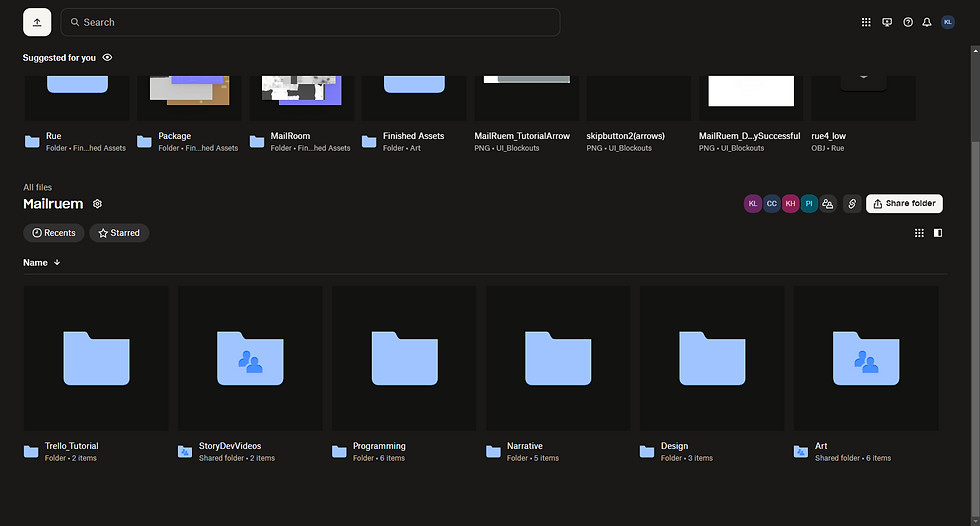Open the Programming folder thumbnail
The height and width of the screenshot is (526, 980).
404,359
